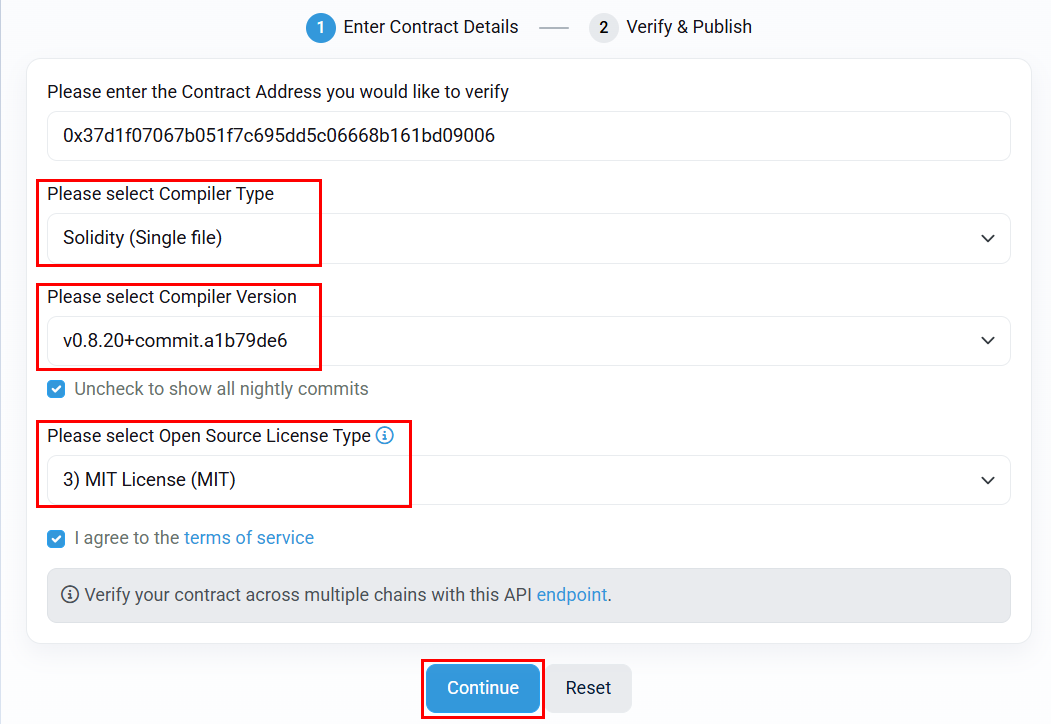This screenshot has width=1051, height=724.
Task: Click the Compiler Type chevron arrow
Action: point(987,239)
